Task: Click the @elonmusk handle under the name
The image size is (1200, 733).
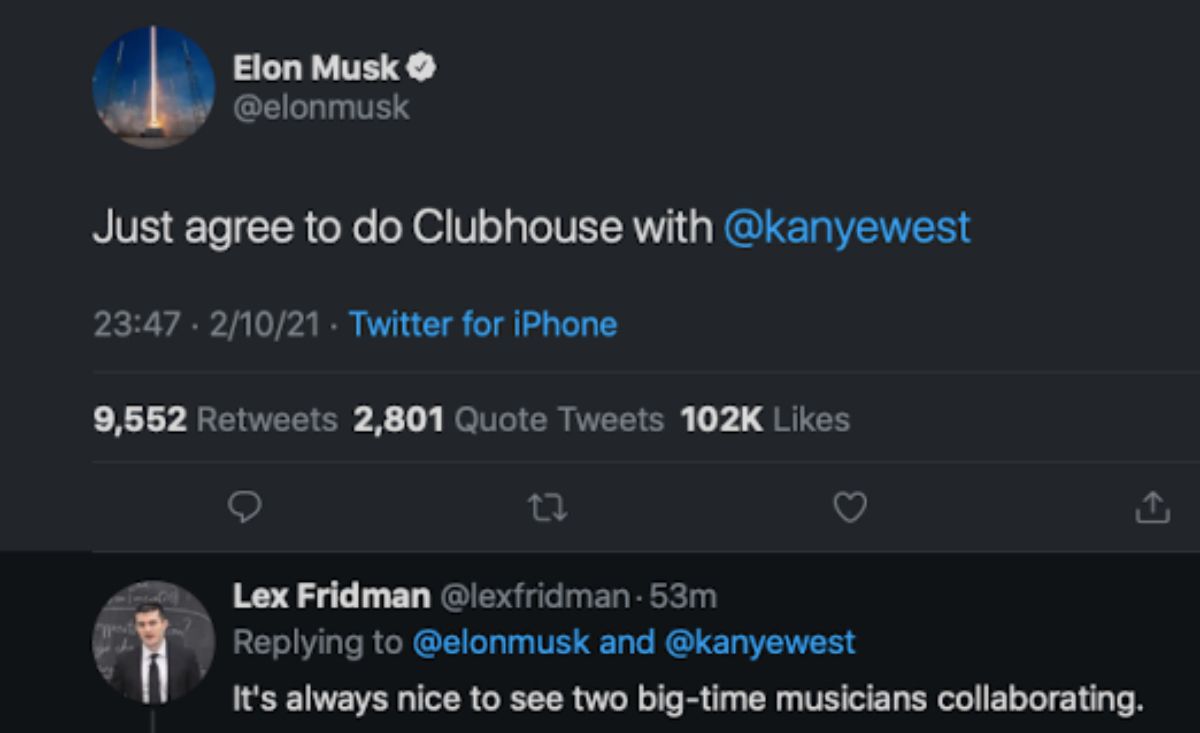Action: click(x=321, y=107)
